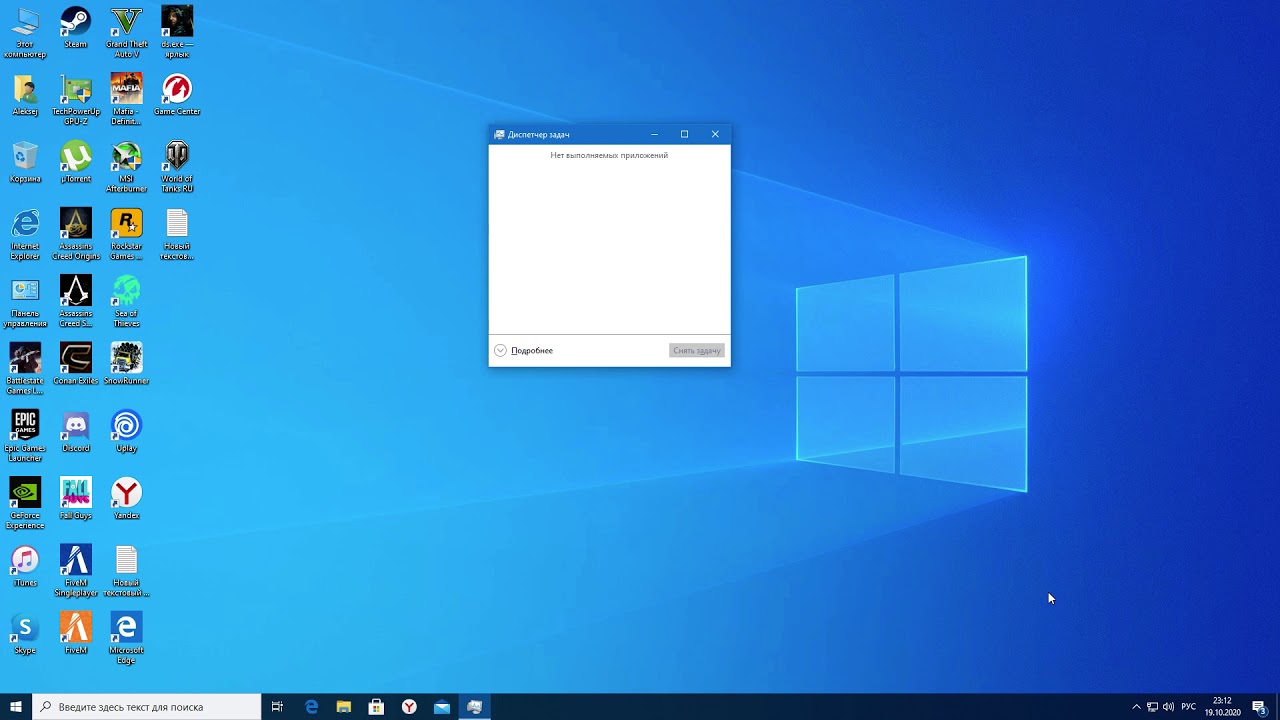Select the Steam desktop shortcut
This screenshot has width=1280, height=720.
point(75,27)
